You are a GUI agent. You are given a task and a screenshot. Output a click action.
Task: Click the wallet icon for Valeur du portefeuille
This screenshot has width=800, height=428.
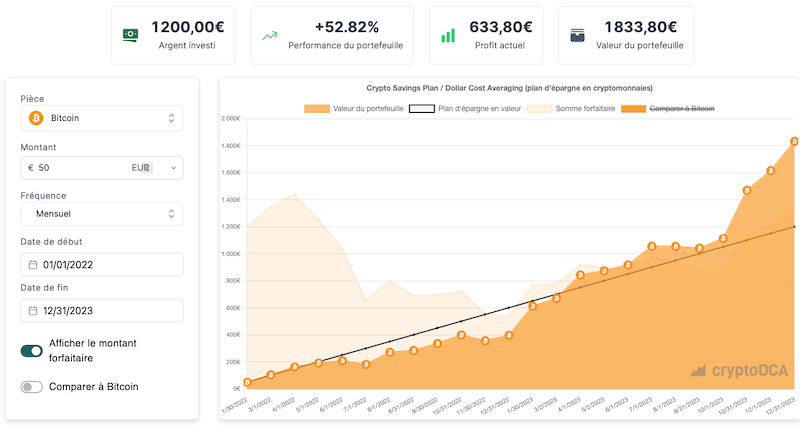577,35
